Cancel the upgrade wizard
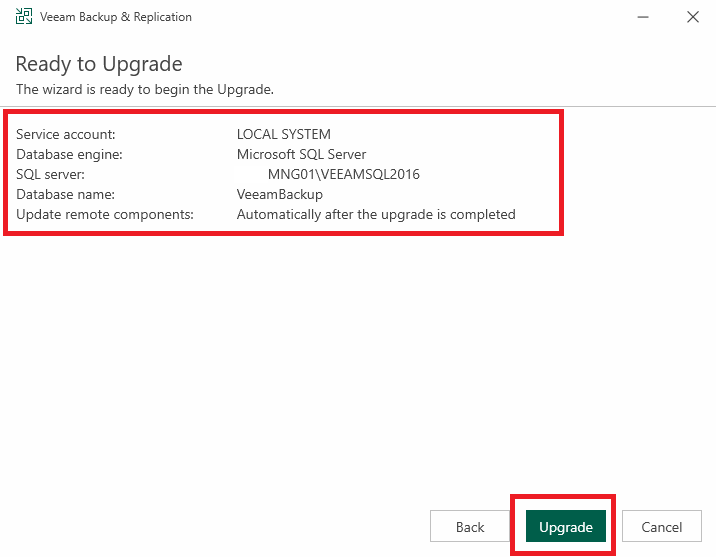Image resolution: width=716 pixels, height=557 pixels. [x=661, y=526]
